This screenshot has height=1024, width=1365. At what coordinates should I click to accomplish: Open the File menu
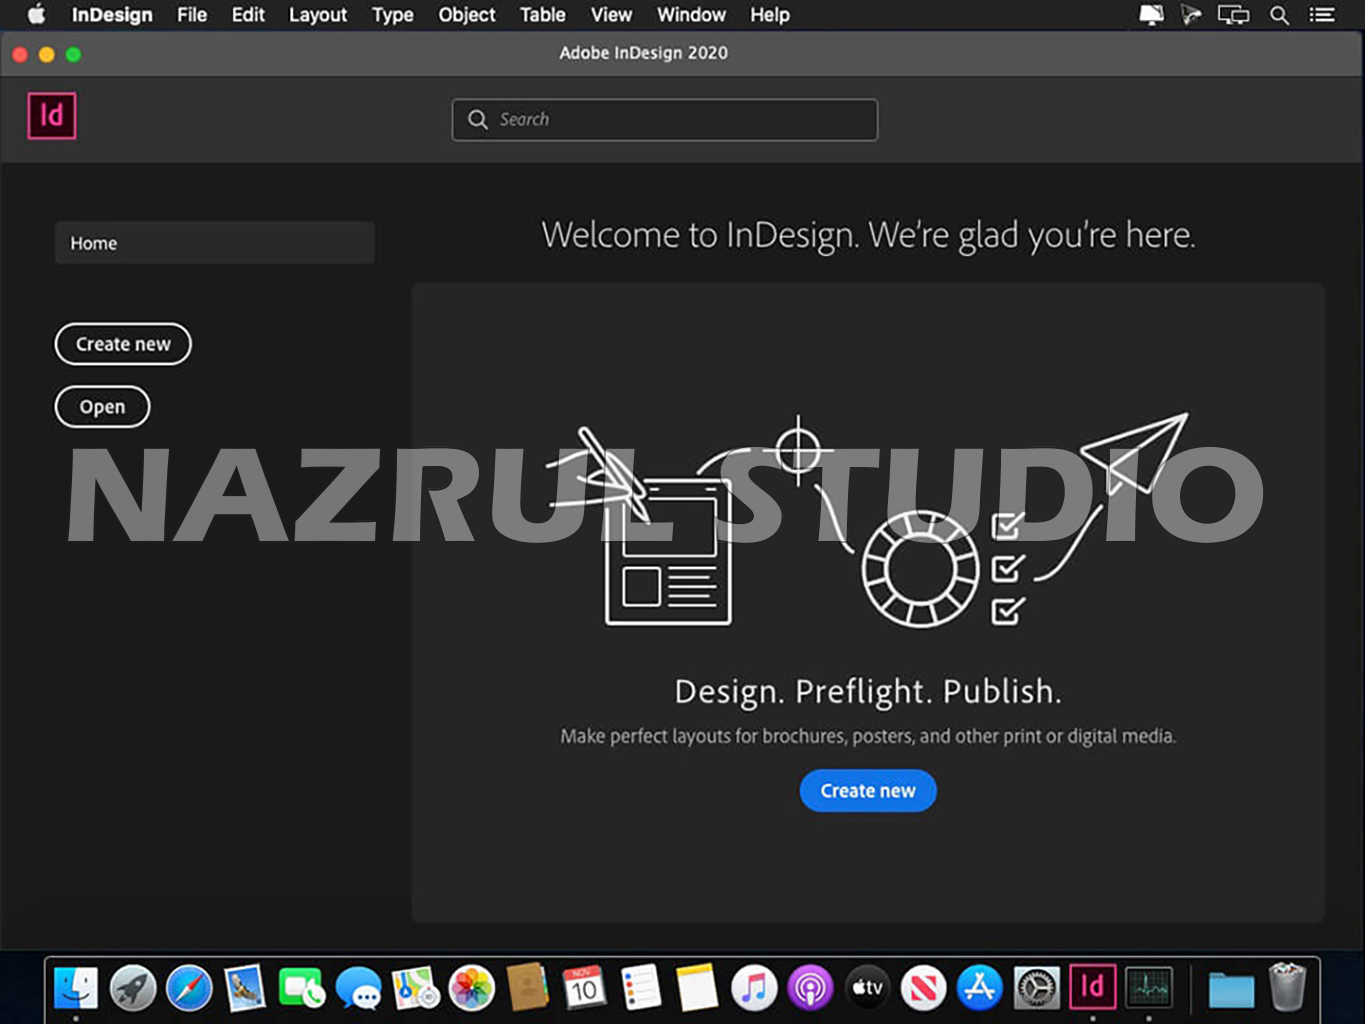(192, 15)
